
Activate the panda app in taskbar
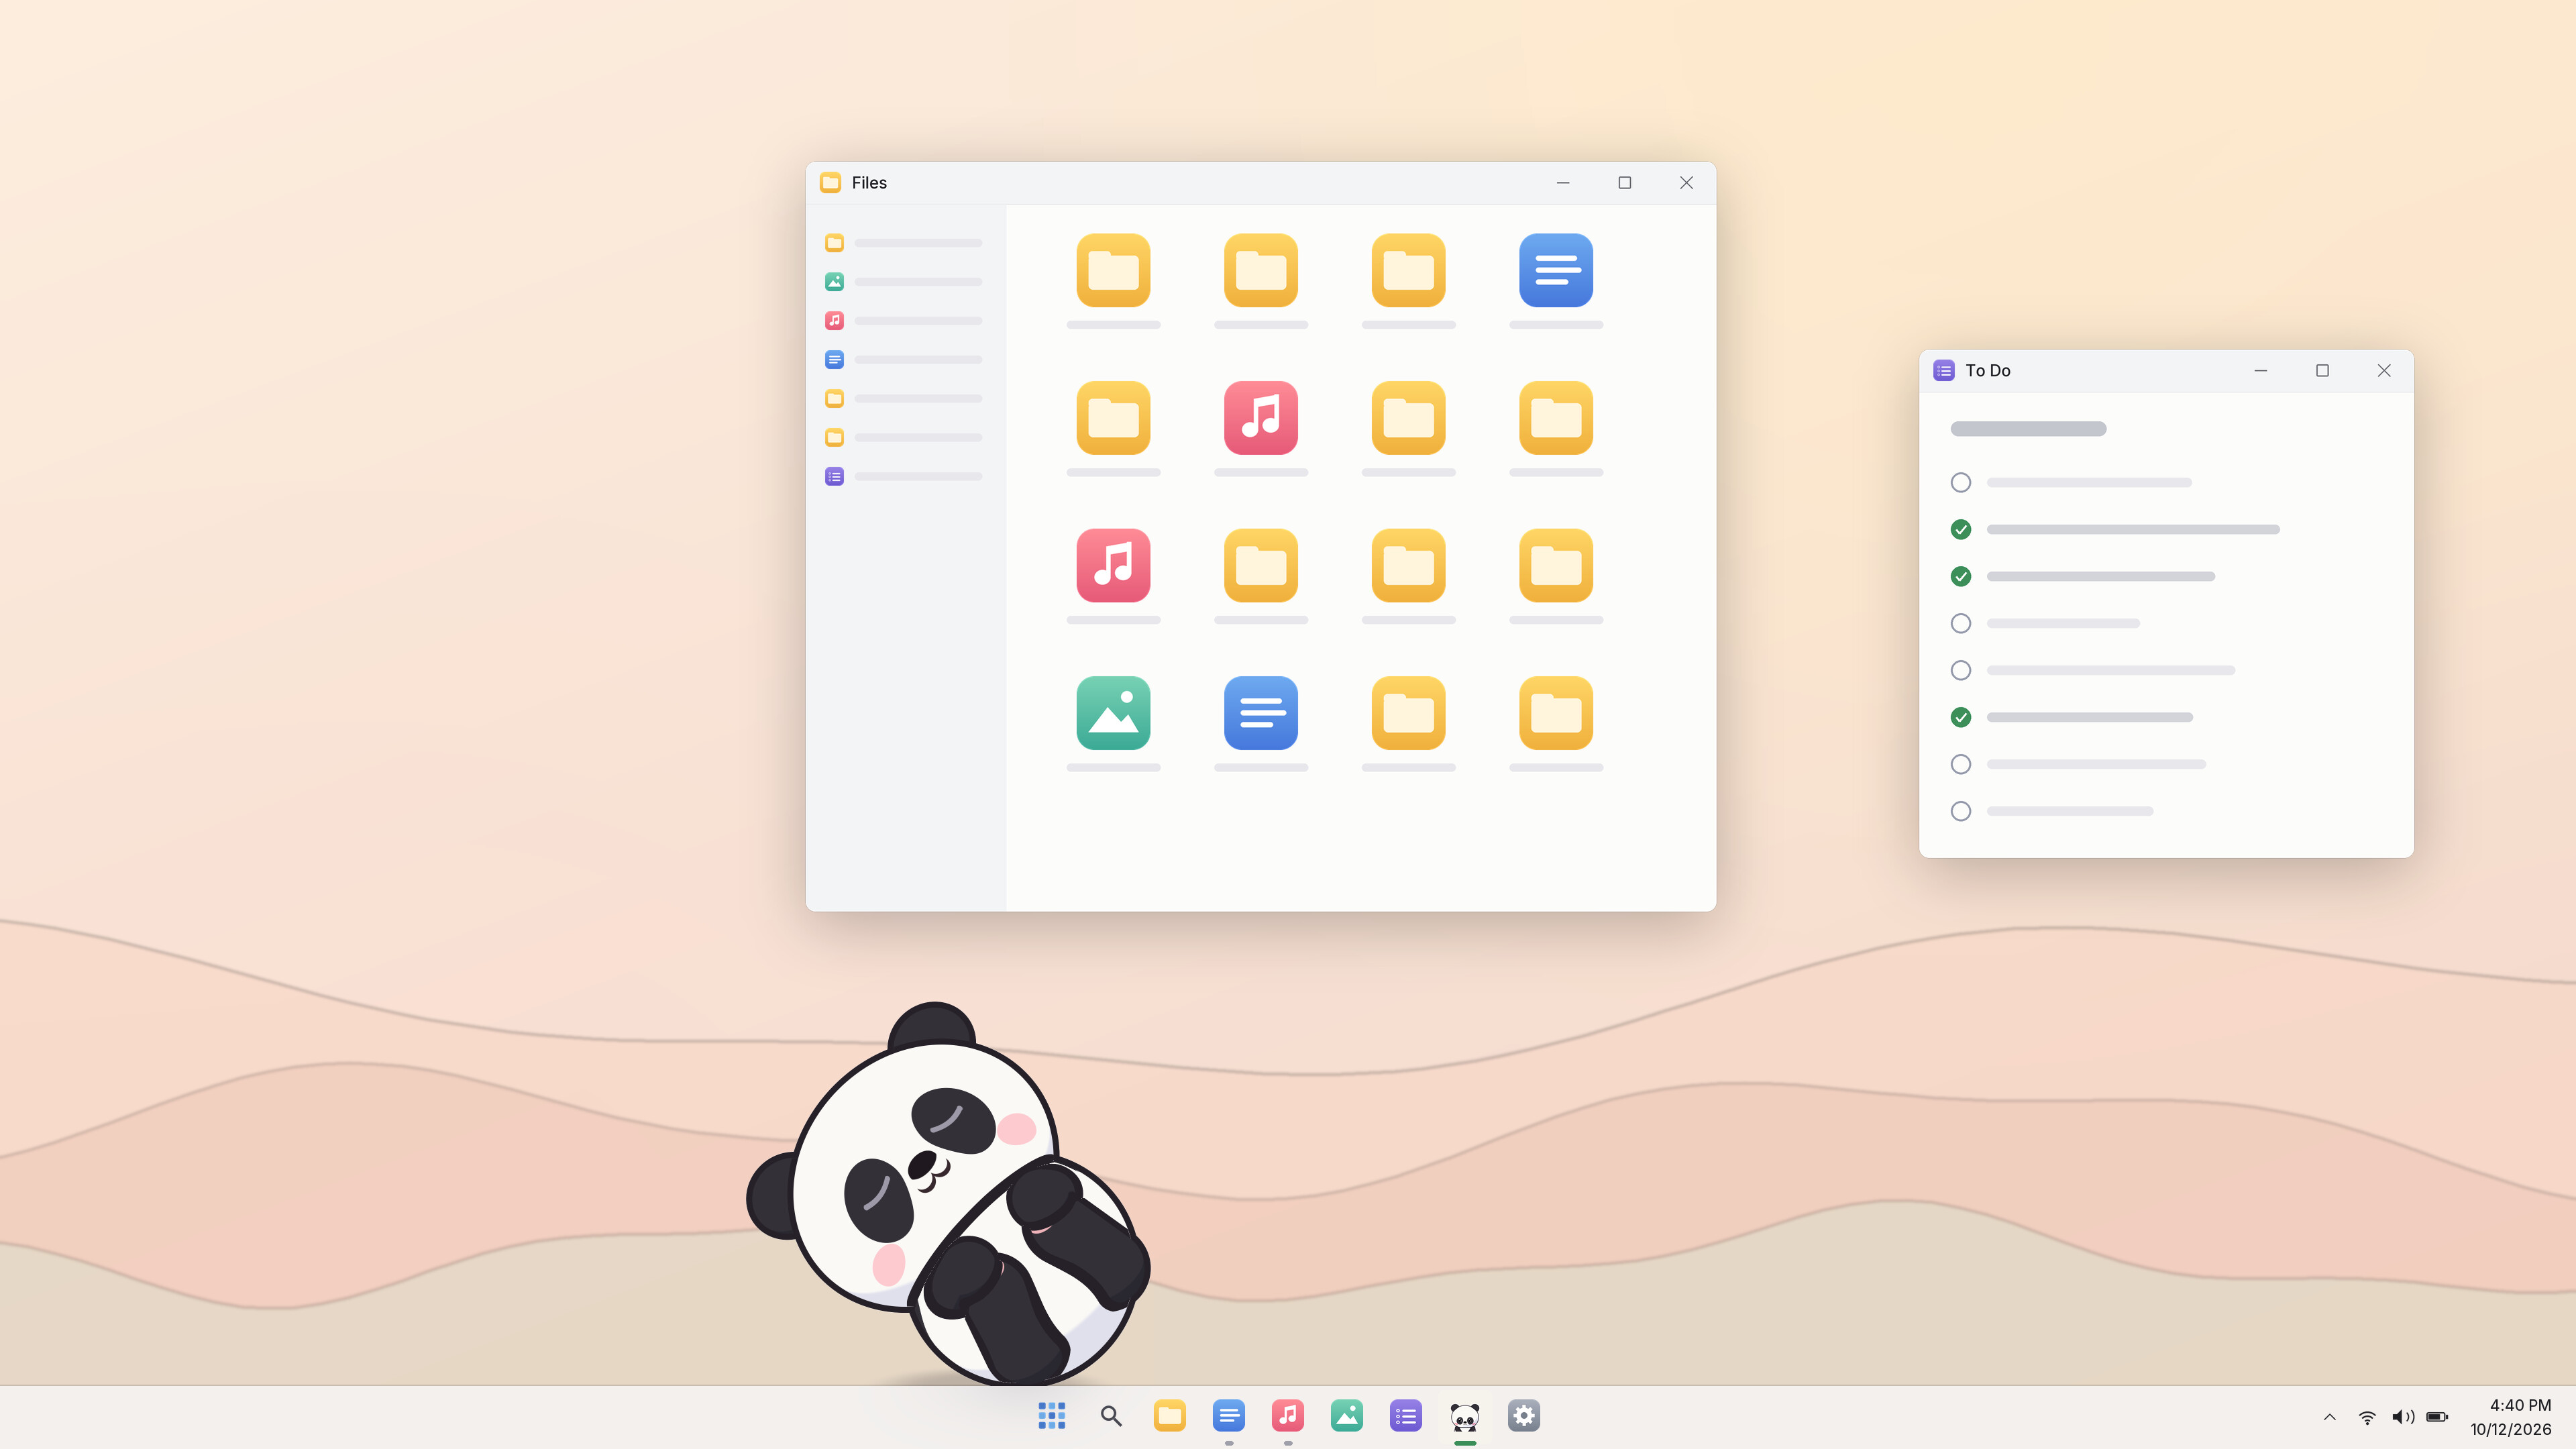pyautogui.click(x=1465, y=1416)
